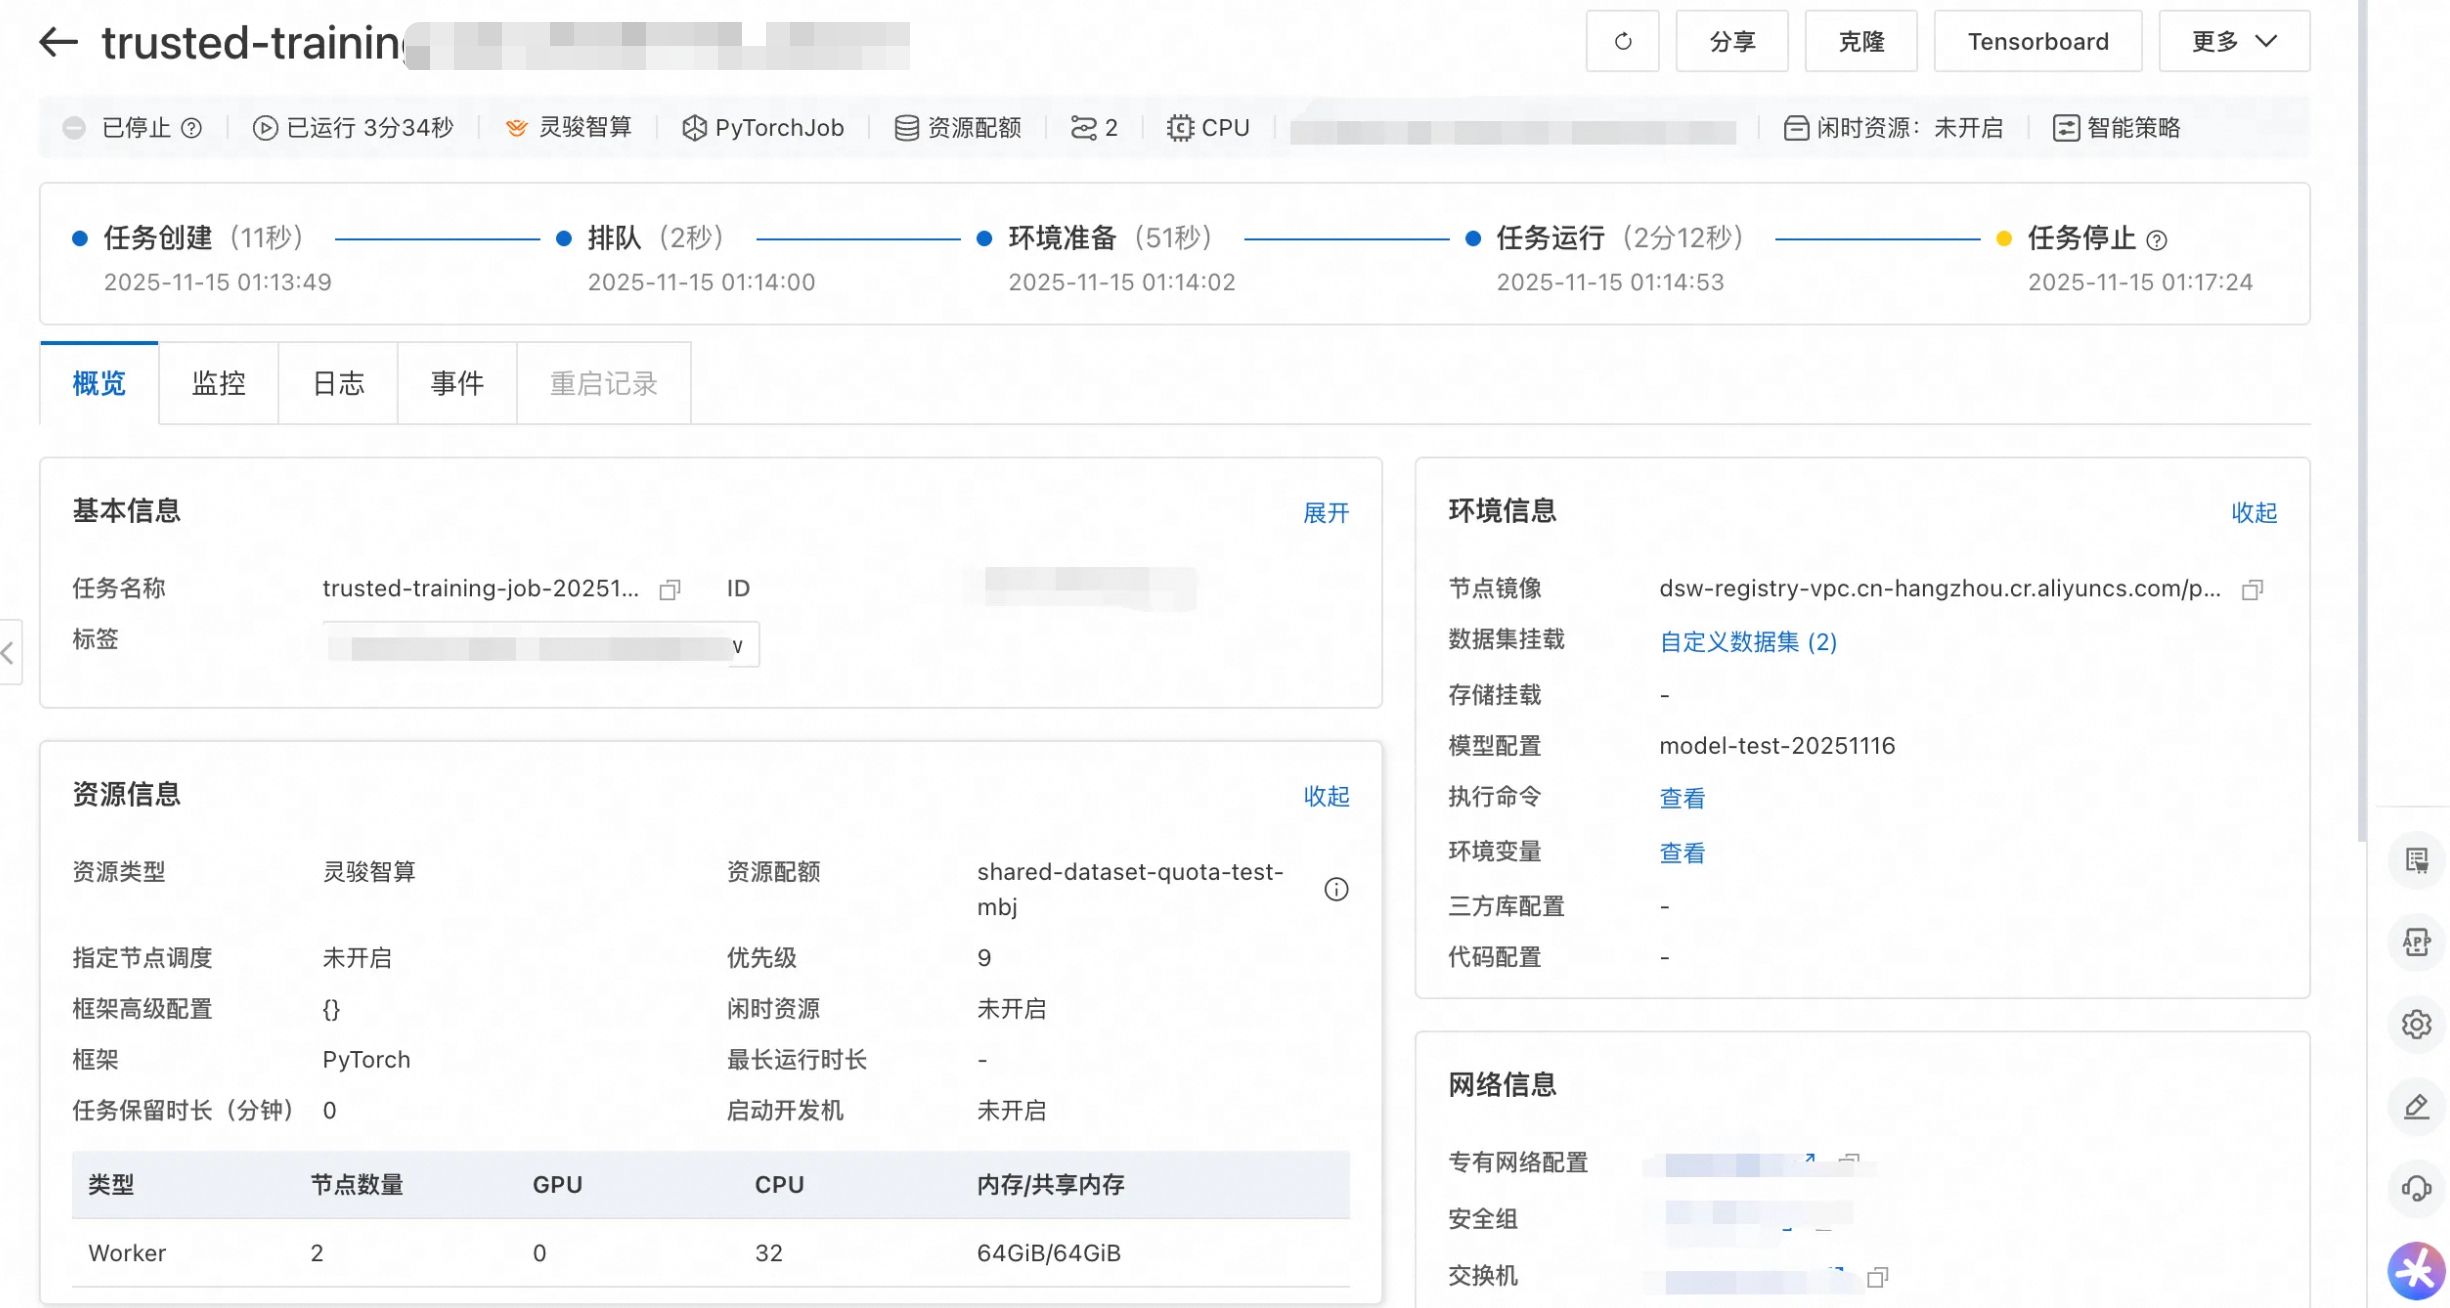Open the 更多 dropdown menu
Screen dimensions: 2450x1308
tap(2233, 42)
